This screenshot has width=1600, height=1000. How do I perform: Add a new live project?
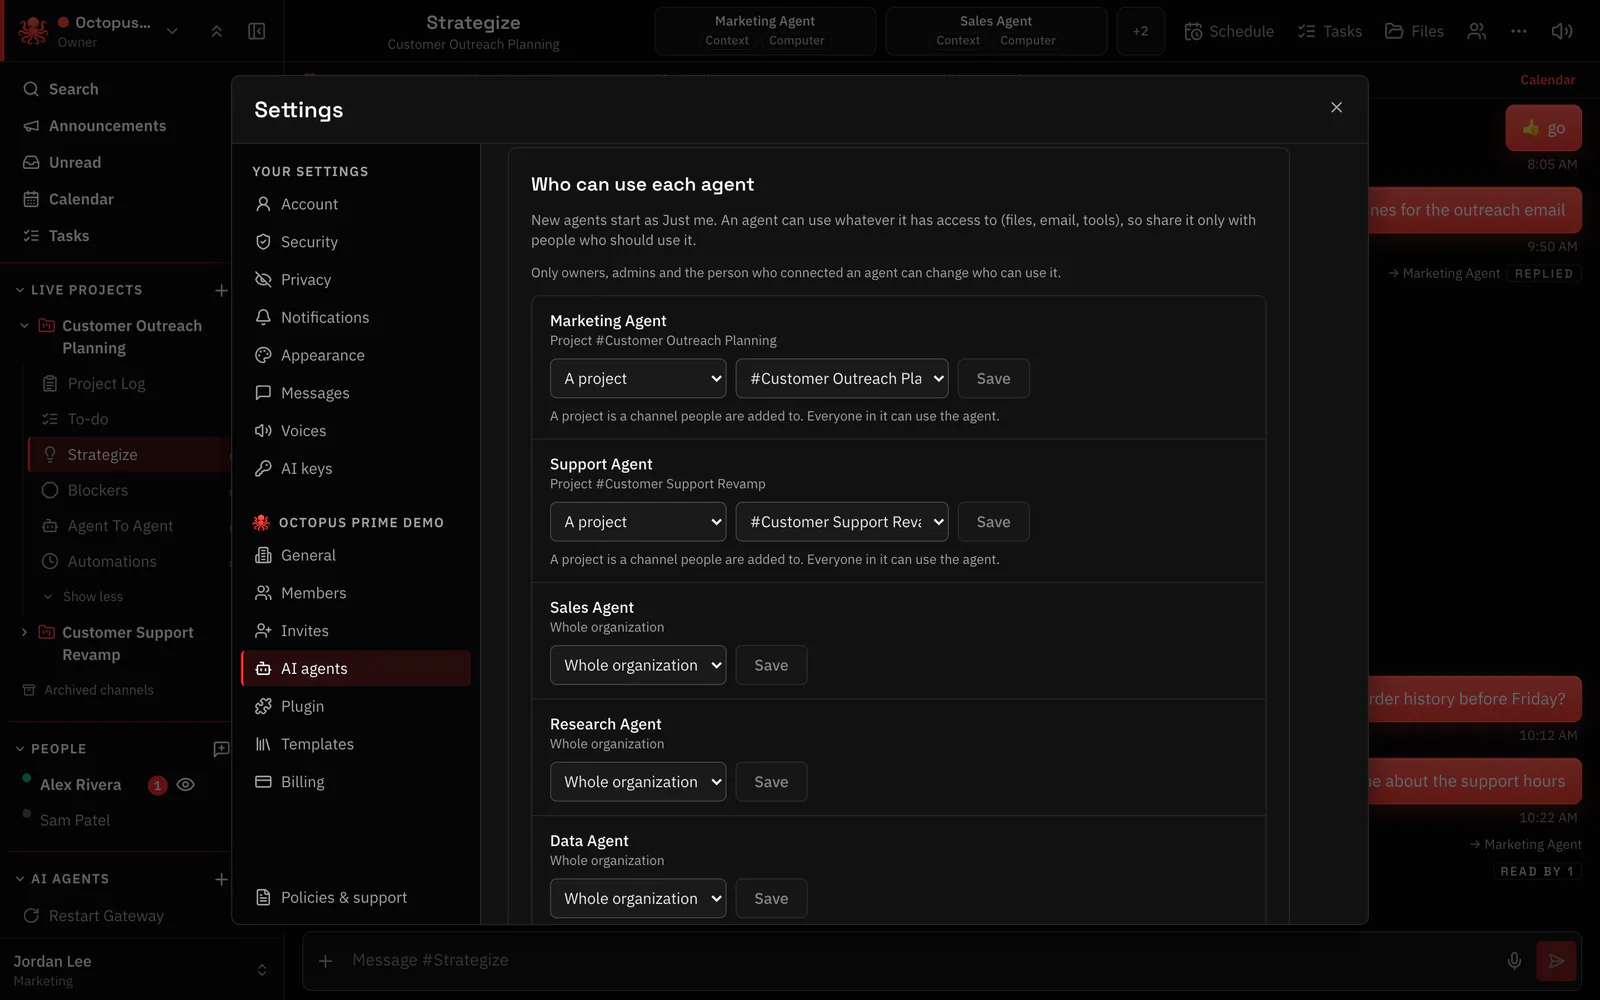point(221,290)
